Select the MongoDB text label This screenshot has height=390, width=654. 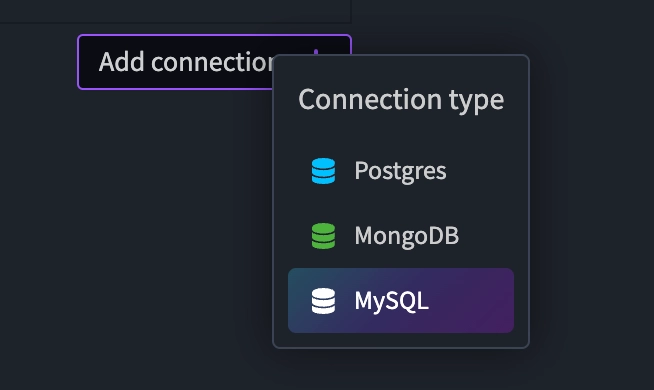tap(407, 236)
